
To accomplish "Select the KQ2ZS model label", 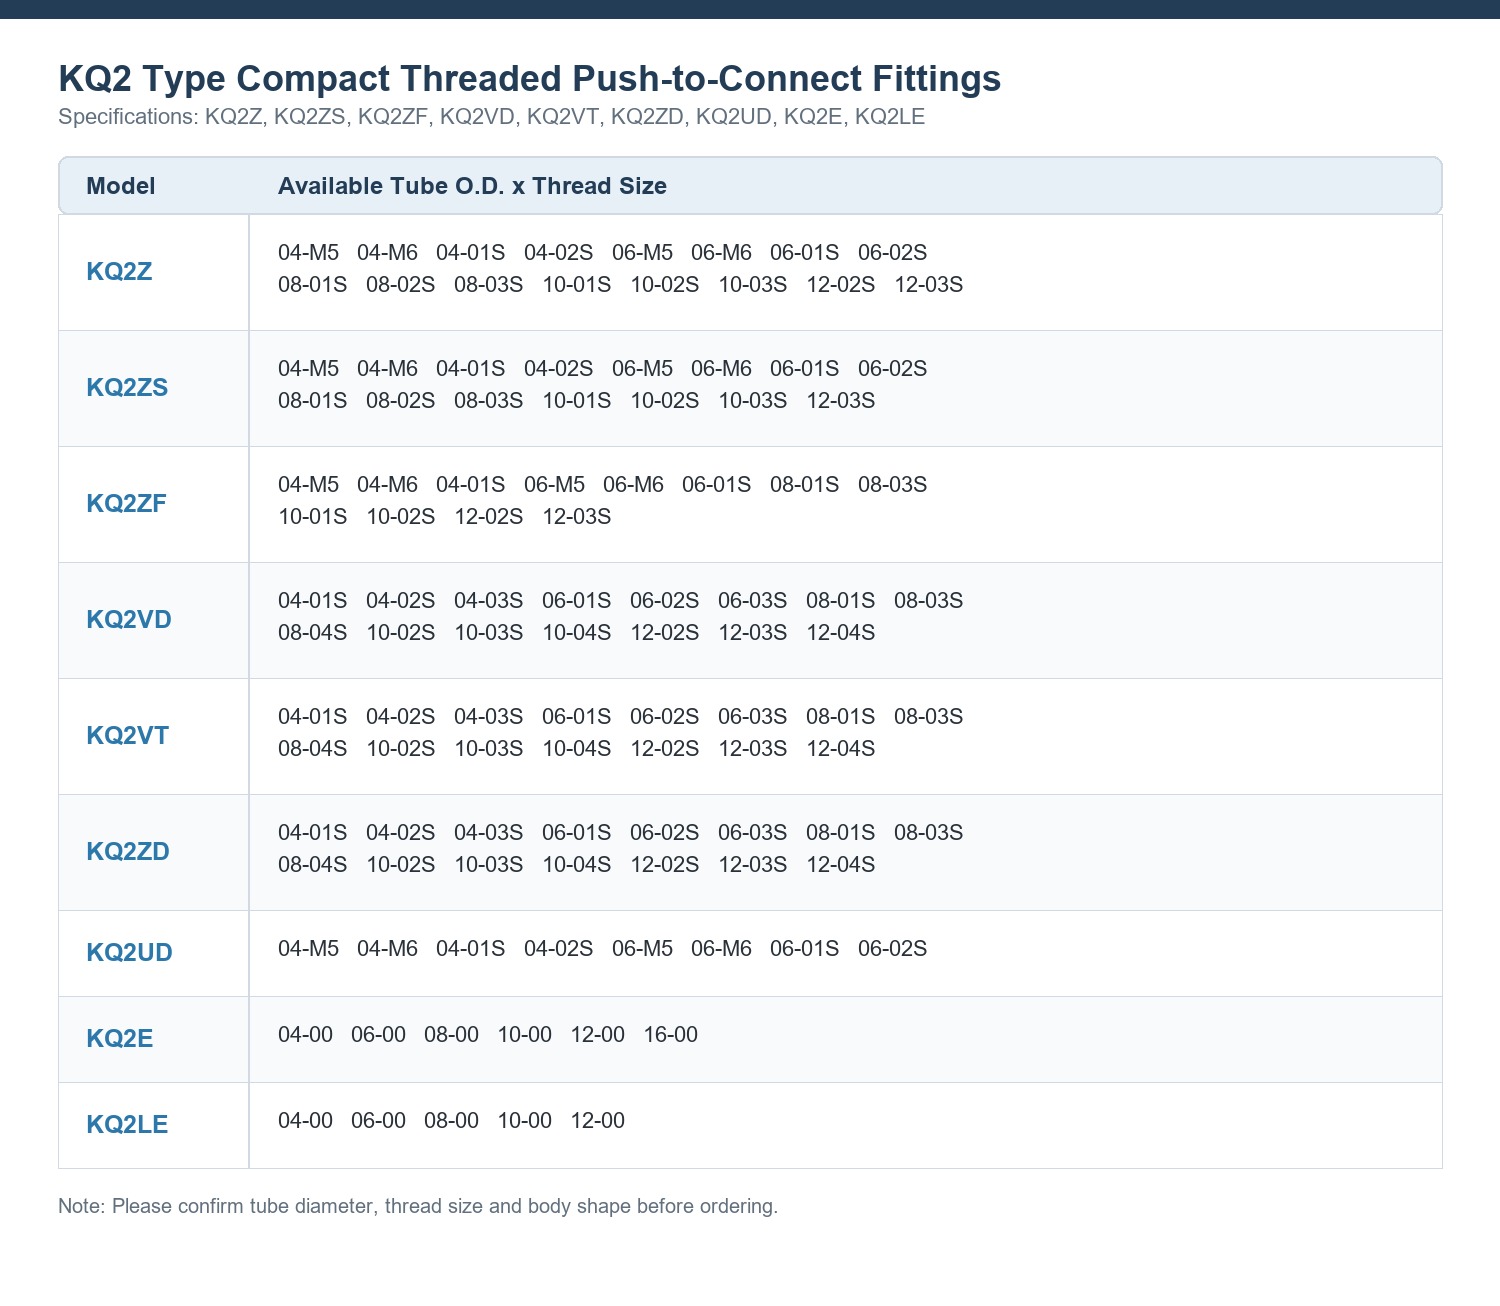I will point(127,388).
